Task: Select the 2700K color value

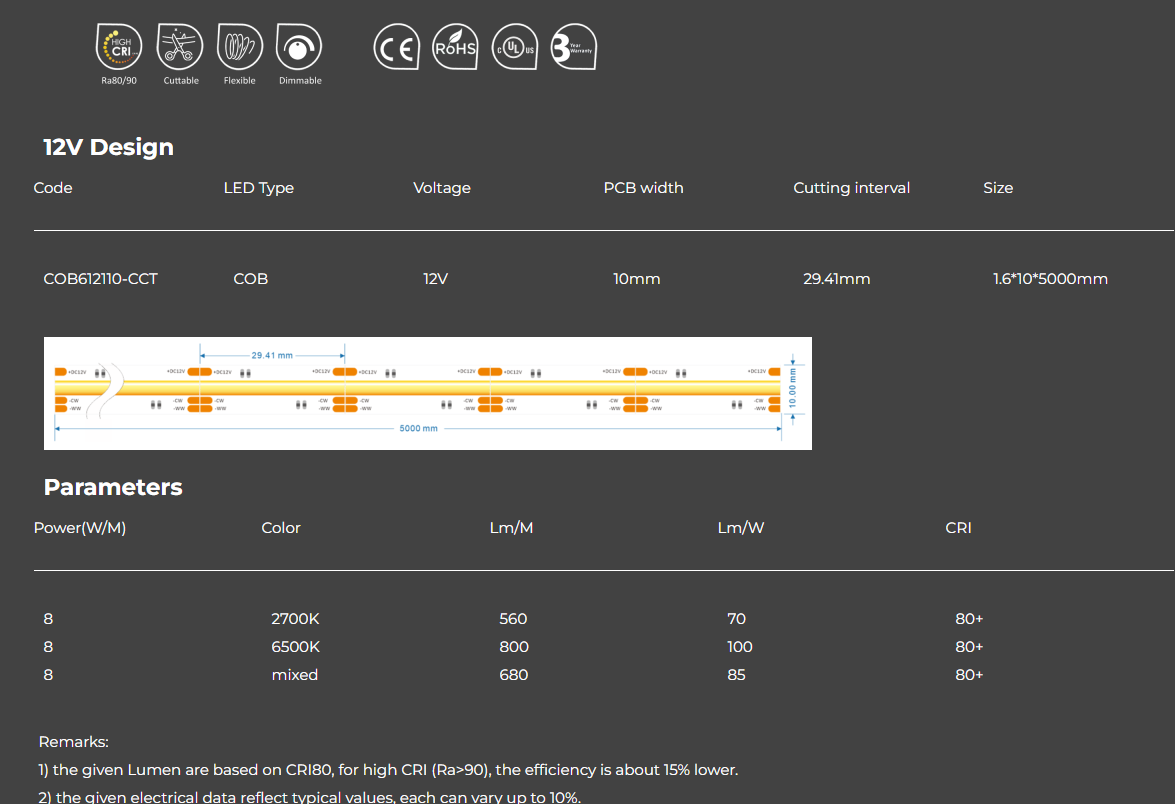Action: (x=294, y=619)
